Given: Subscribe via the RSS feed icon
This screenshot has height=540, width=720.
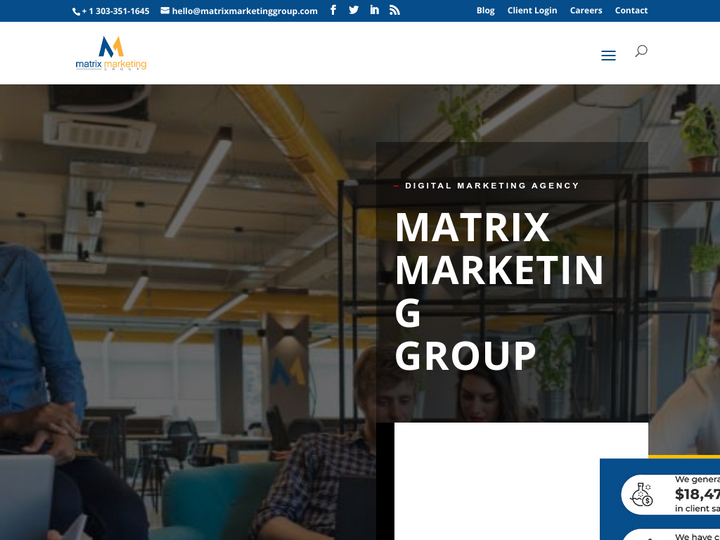Looking at the screenshot, I should tap(394, 11).
